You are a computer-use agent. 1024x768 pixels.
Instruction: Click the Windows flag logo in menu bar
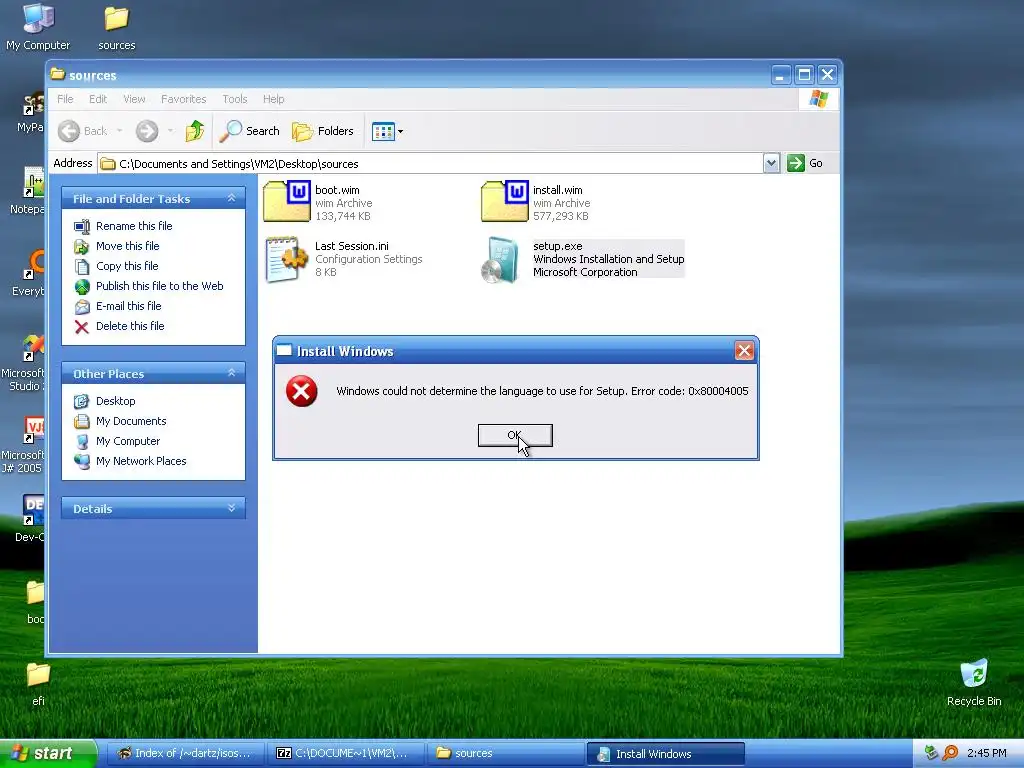pos(818,99)
